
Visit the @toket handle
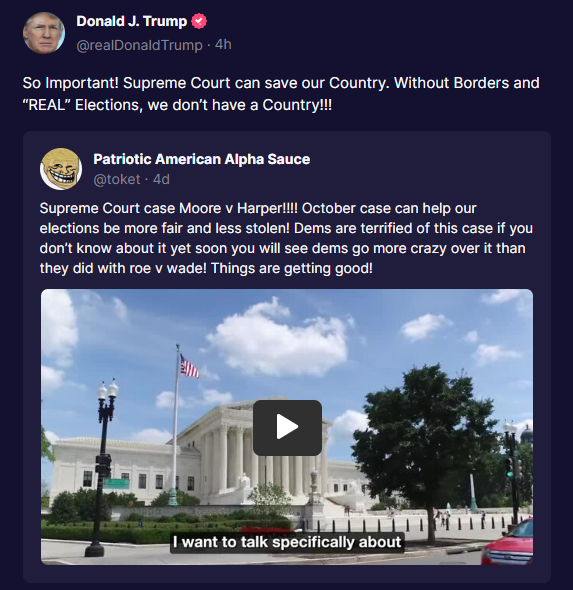[x=117, y=179]
